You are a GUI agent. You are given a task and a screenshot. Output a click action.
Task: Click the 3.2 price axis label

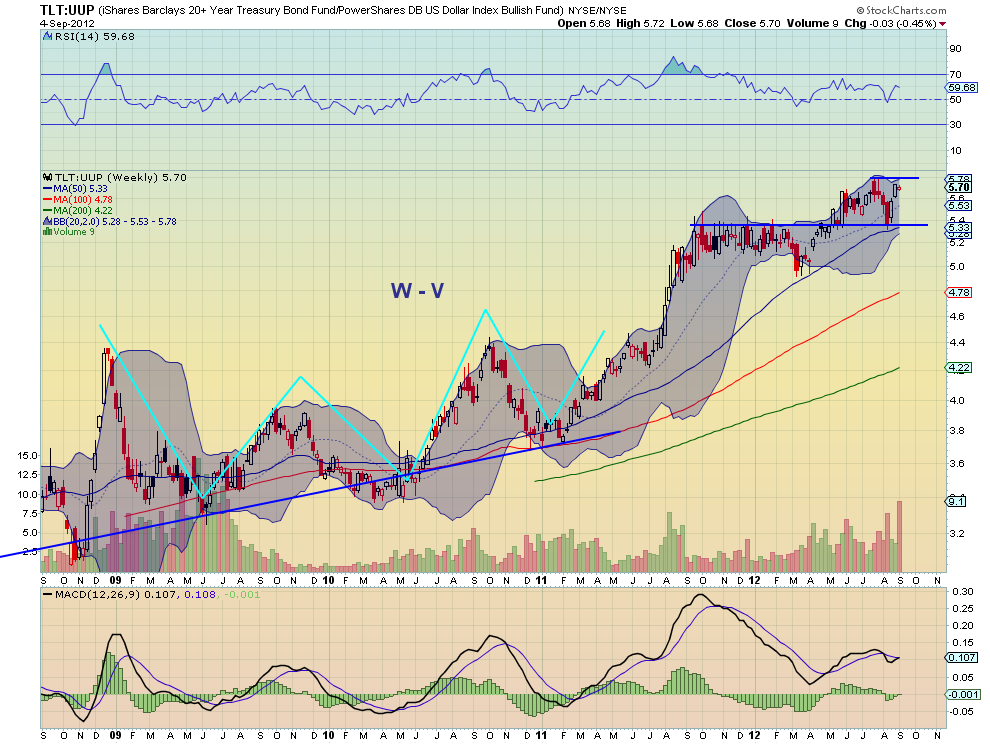pos(957,534)
